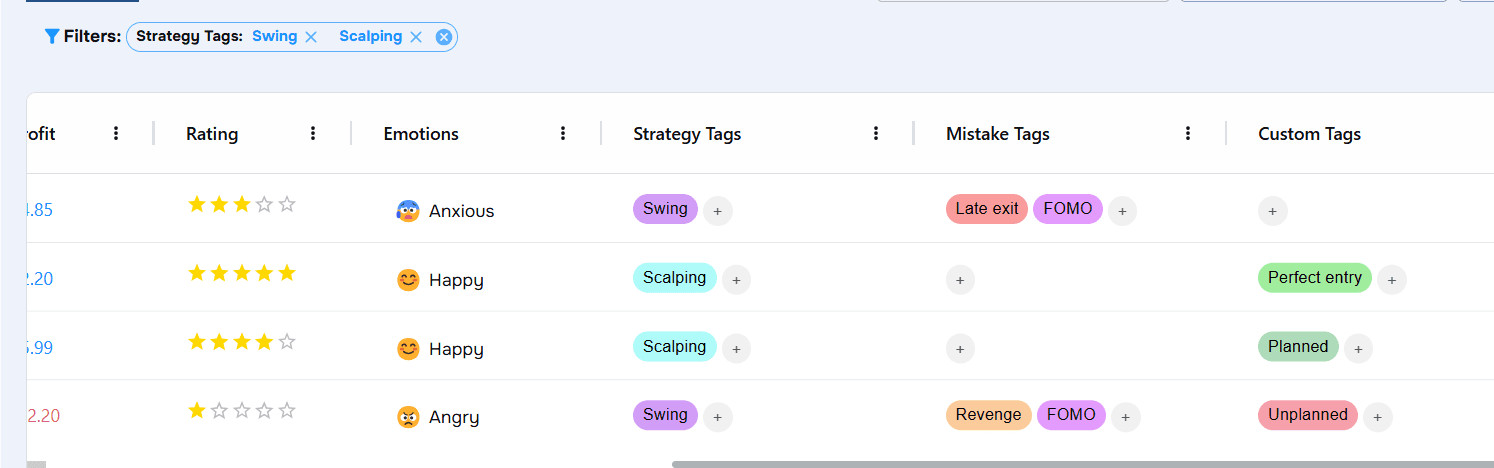Add strategy tag in Angry row

coord(718,417)
